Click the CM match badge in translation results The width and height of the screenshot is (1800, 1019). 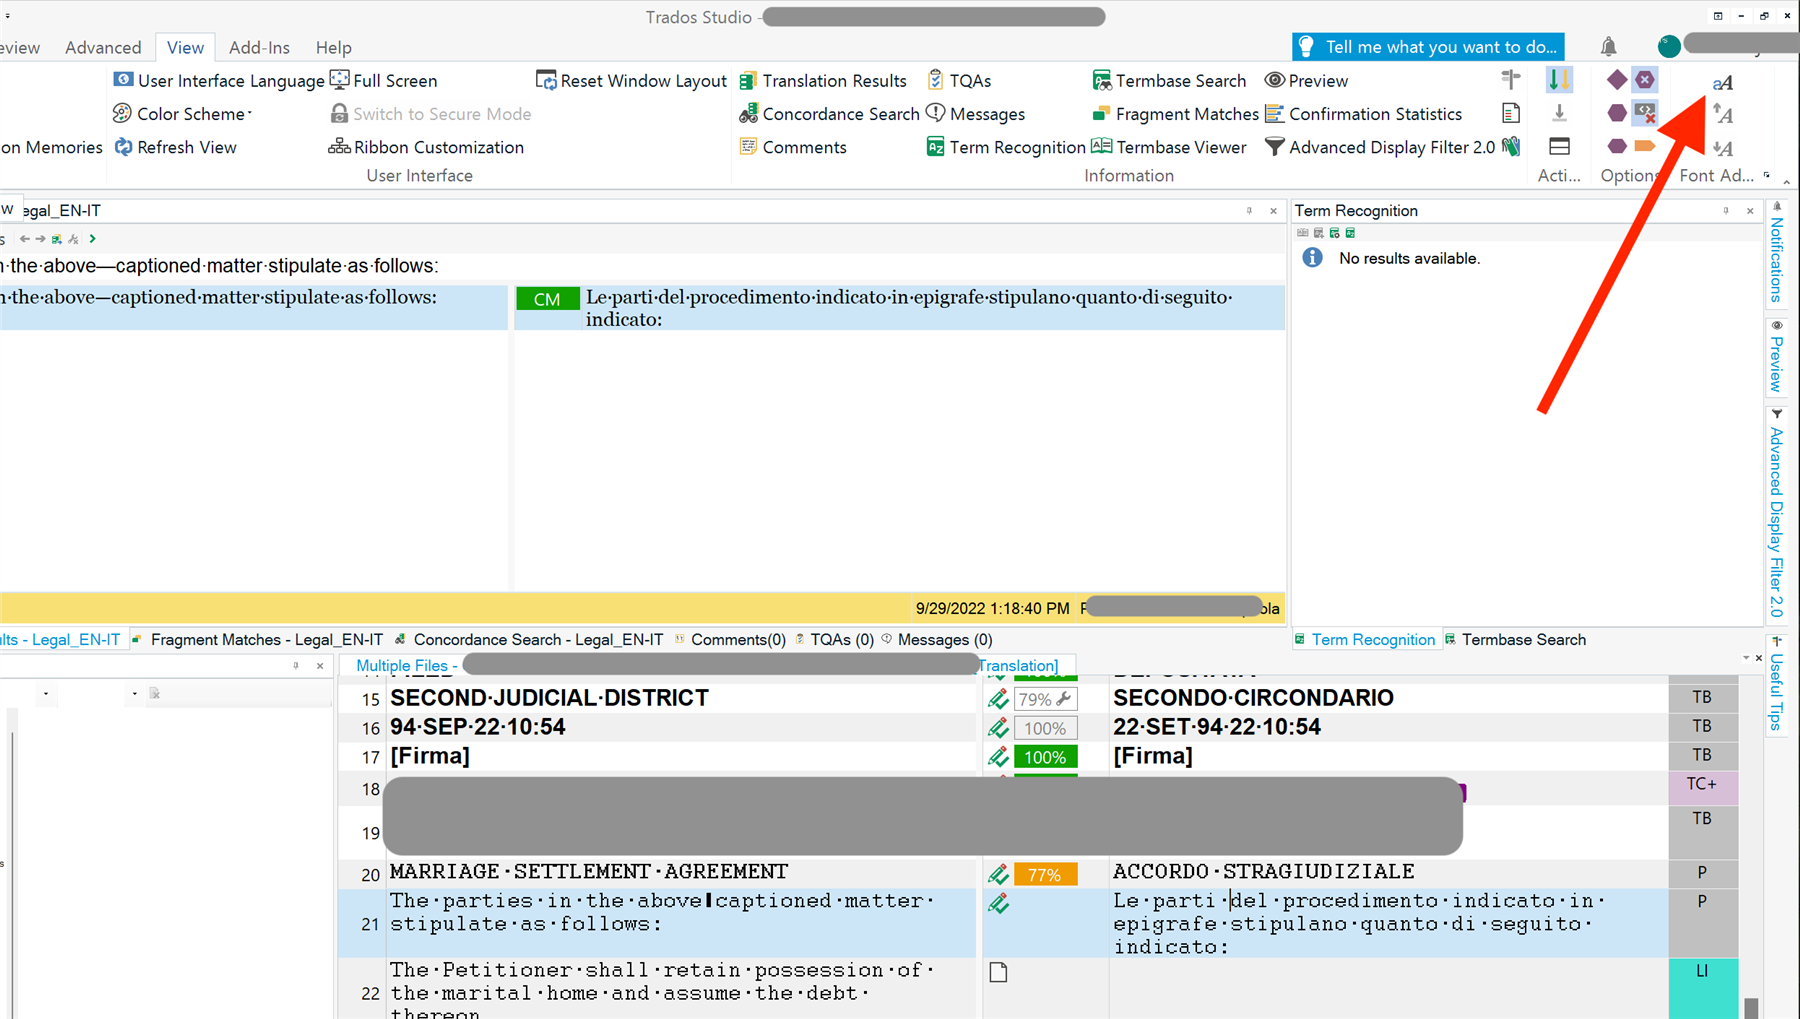tap(547, 299)
